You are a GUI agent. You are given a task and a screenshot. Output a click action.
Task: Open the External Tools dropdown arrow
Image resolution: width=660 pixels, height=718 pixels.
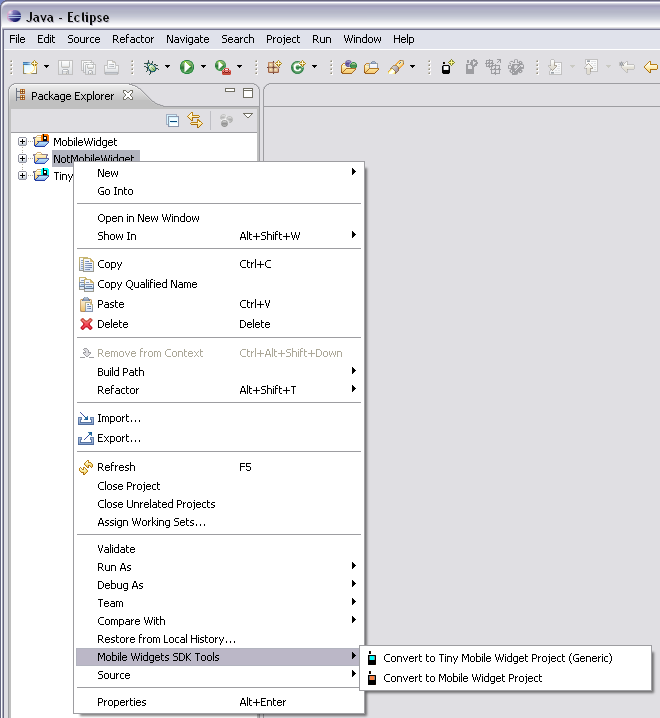[x=239, y=67]
